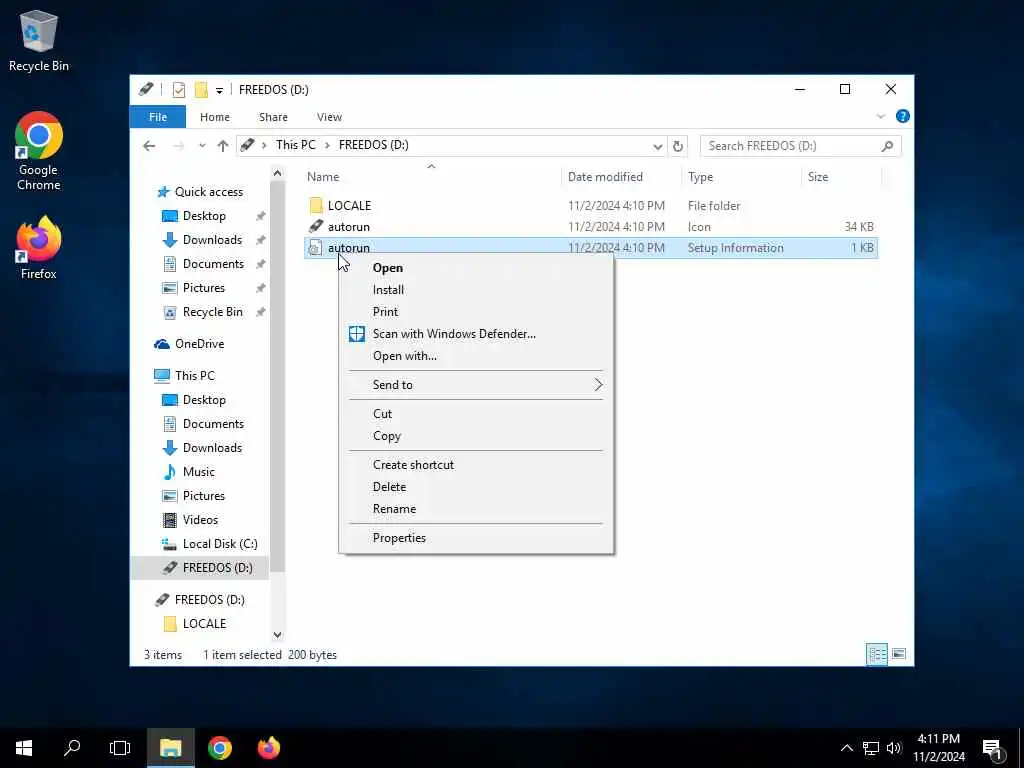Open pinned Desktop under Quick access
Image resolution: width=1024 pixels, height=768 pixels.
tap(204, 216)
